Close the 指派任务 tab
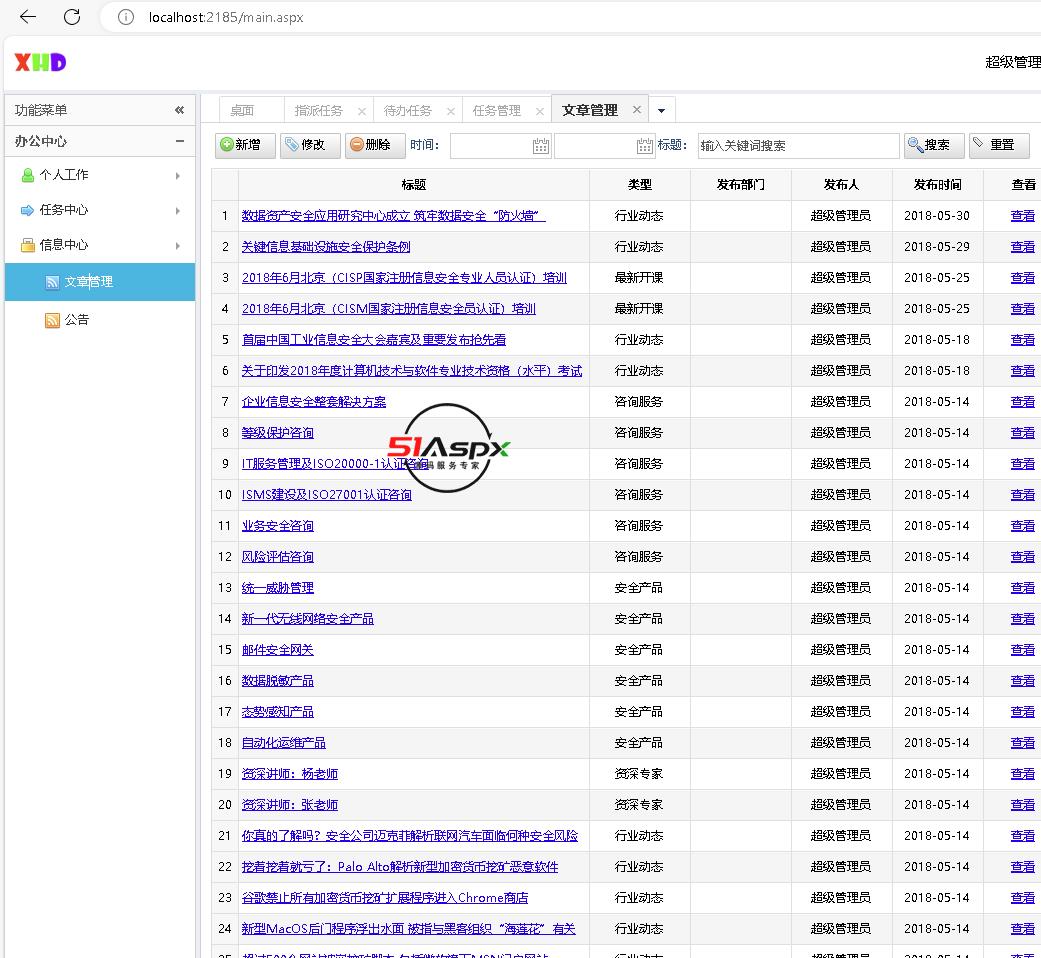Viewport: 1041px width, 958px height. click(x=362, y=111)
